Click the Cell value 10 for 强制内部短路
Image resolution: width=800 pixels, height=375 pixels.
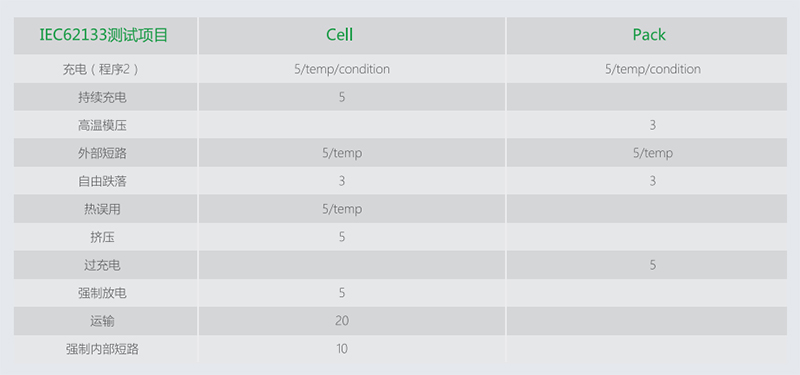click(342, 349)
